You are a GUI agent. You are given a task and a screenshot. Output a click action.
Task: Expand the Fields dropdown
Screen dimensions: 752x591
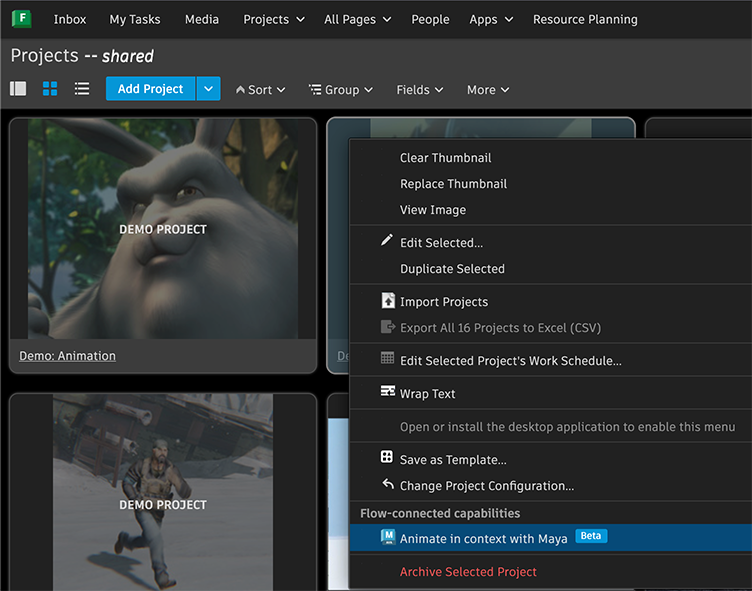tap(420, 90)
